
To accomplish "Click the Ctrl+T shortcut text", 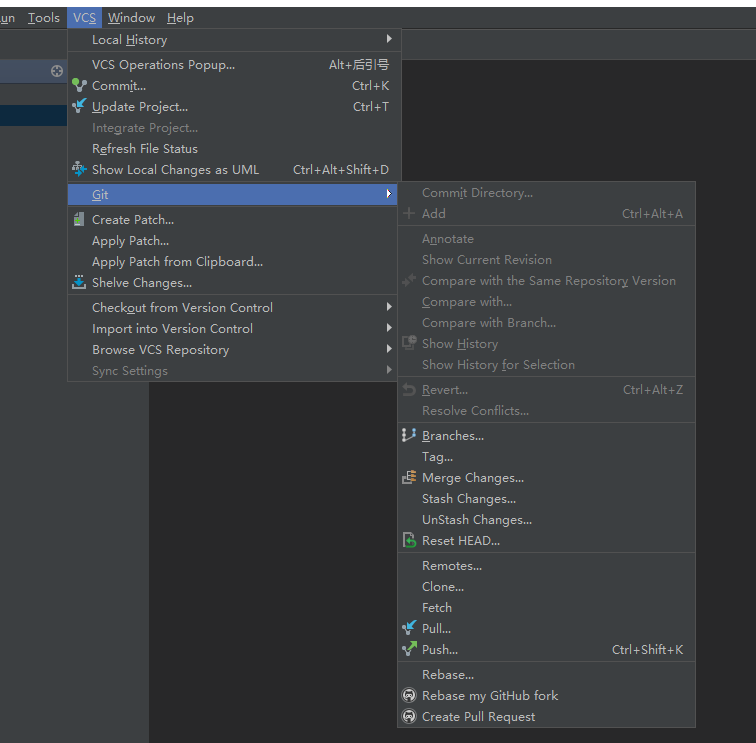I will (x=371, y=107).
